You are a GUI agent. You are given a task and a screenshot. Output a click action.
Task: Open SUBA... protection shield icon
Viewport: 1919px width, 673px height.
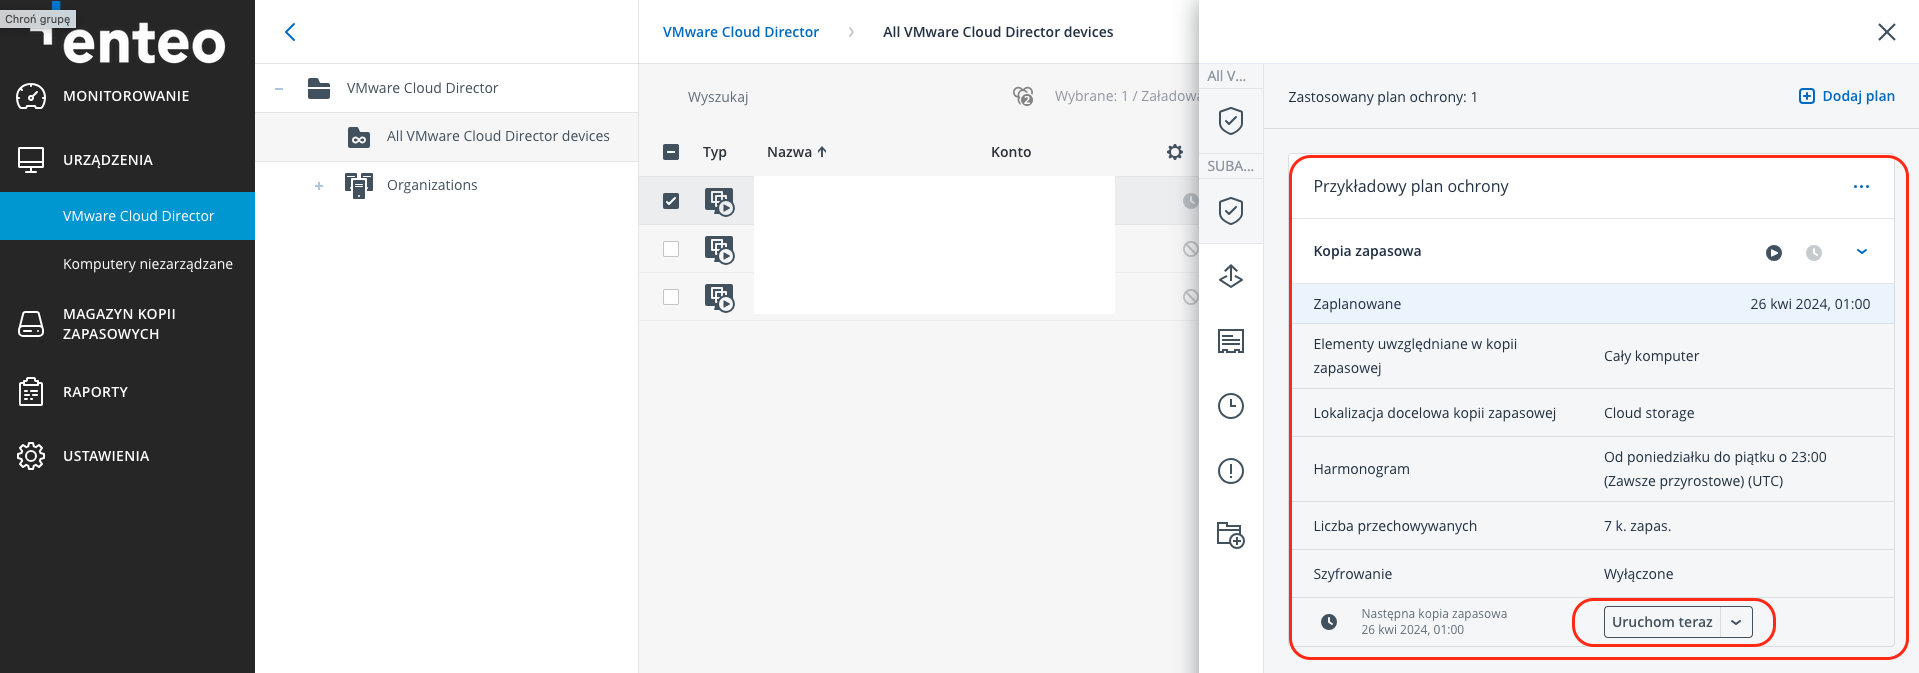tap(1231, 210)
